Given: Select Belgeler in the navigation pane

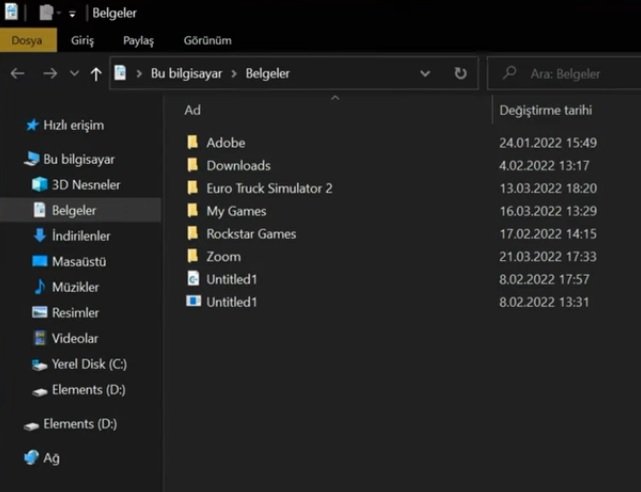Looking at the screenshot, I should coord(74,210).
